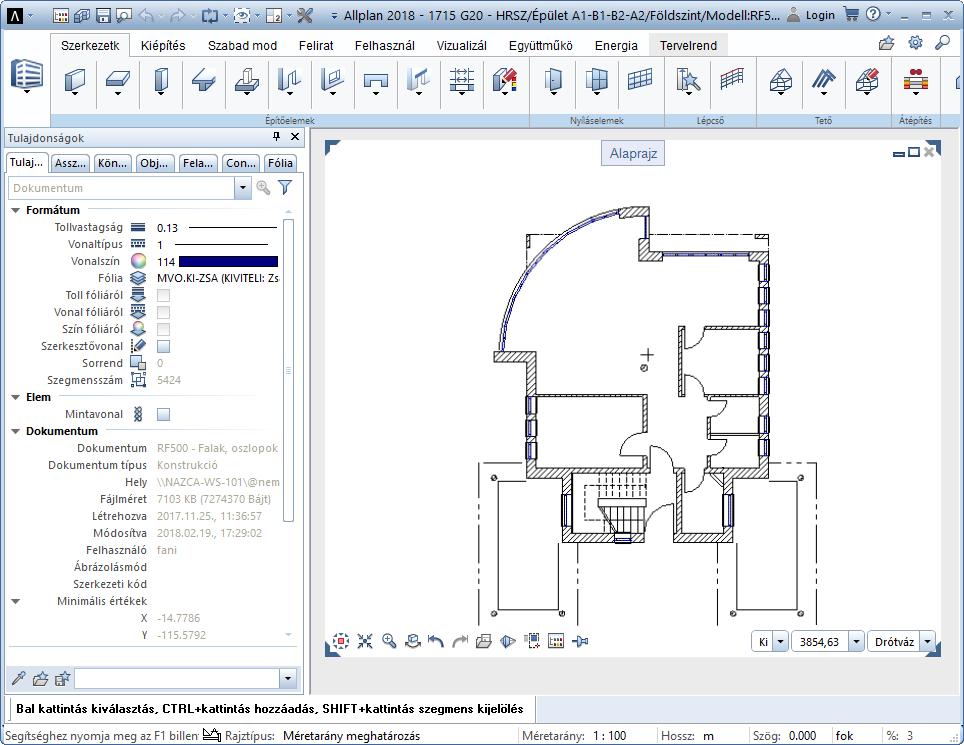
Task: Switch to the Tervelrend ribbon tab
Action: tap(688, 45)
